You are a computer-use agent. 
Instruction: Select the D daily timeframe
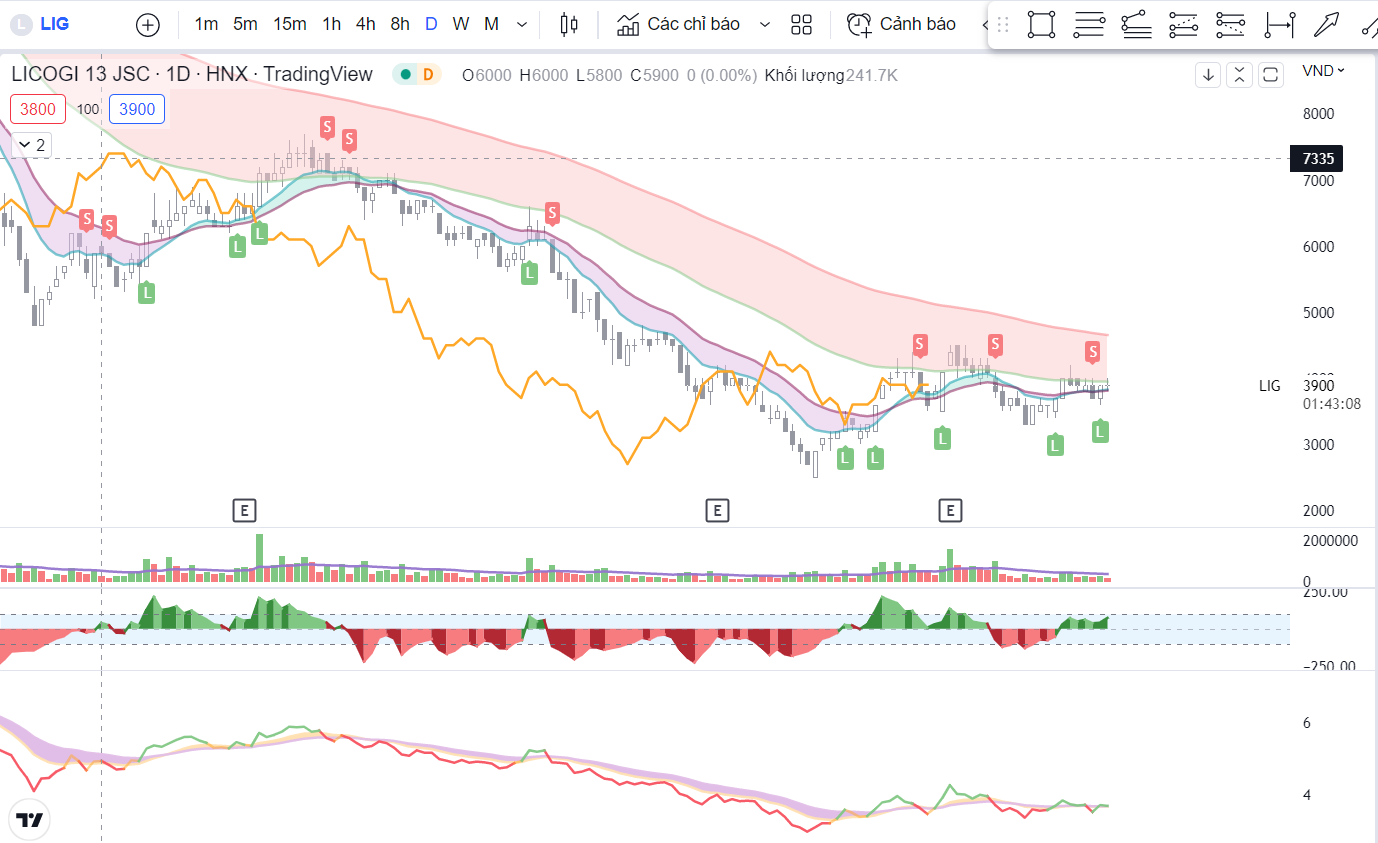pyautogui.click(x=431, y=24)
